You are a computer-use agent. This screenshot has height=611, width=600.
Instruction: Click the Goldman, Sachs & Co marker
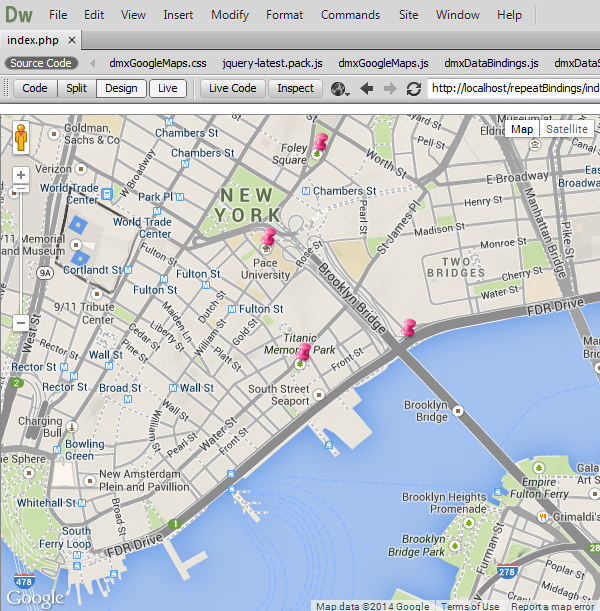(54, 134)
